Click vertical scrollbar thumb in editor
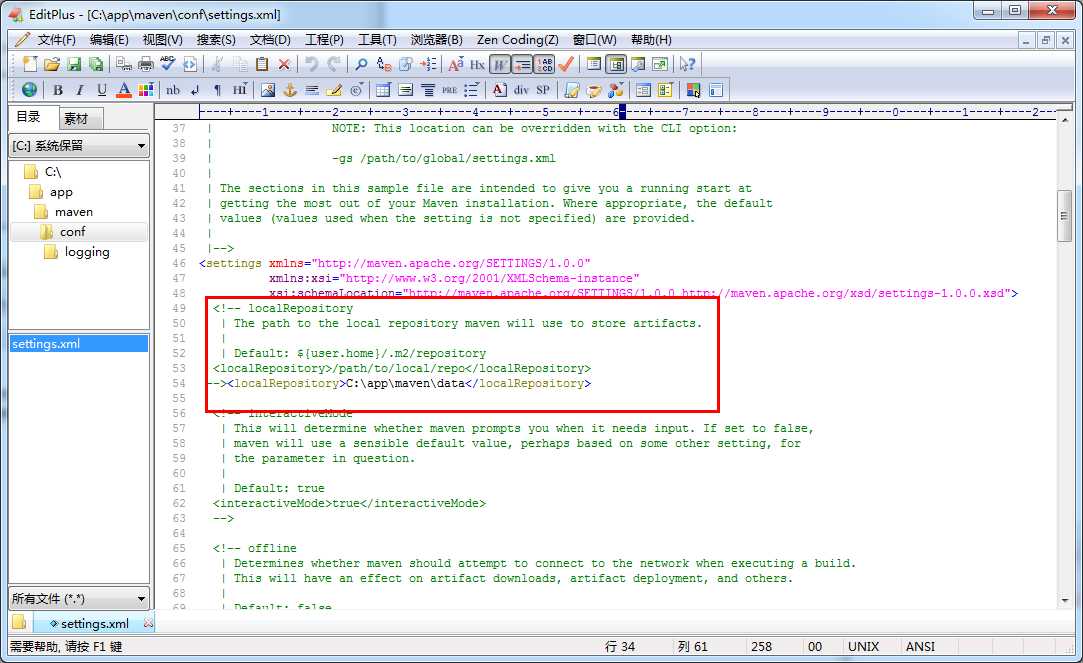 (x=1064, y=216)
